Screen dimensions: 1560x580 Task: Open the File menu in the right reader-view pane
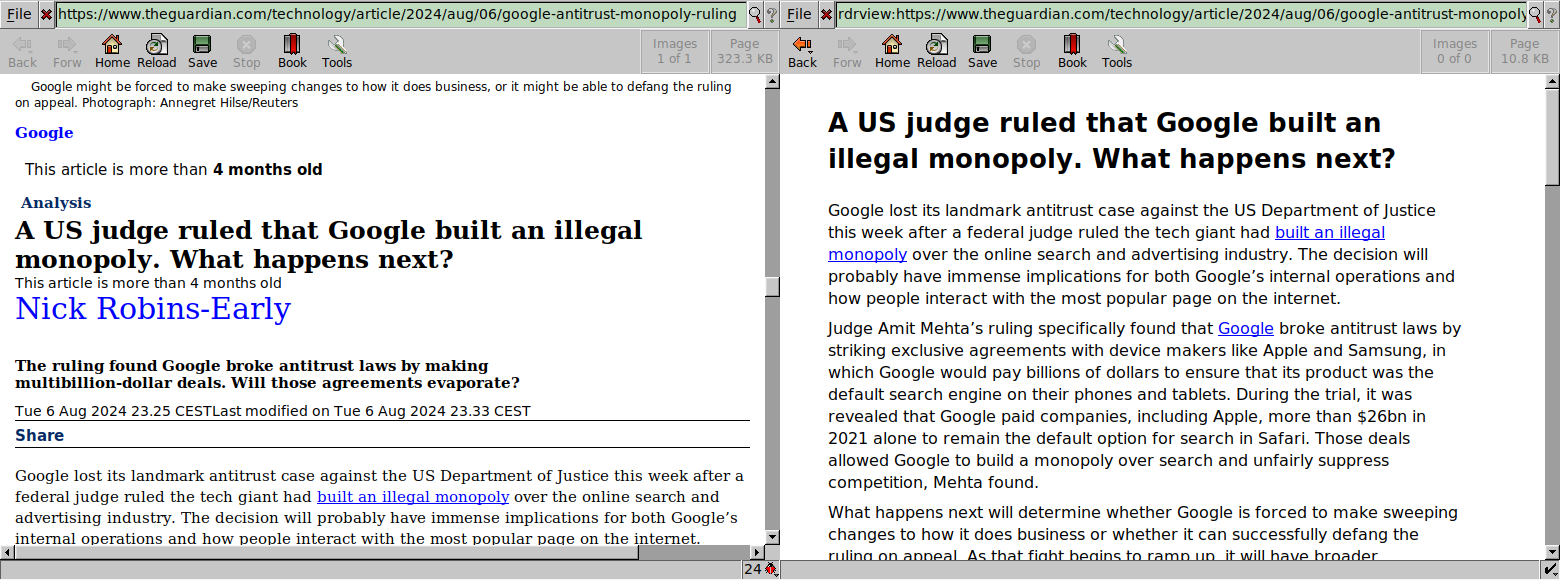799,14
